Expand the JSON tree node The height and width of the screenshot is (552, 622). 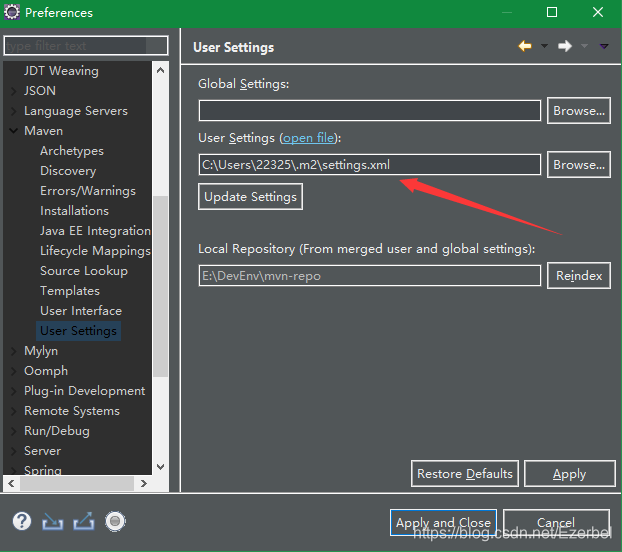tap(13, 91)
